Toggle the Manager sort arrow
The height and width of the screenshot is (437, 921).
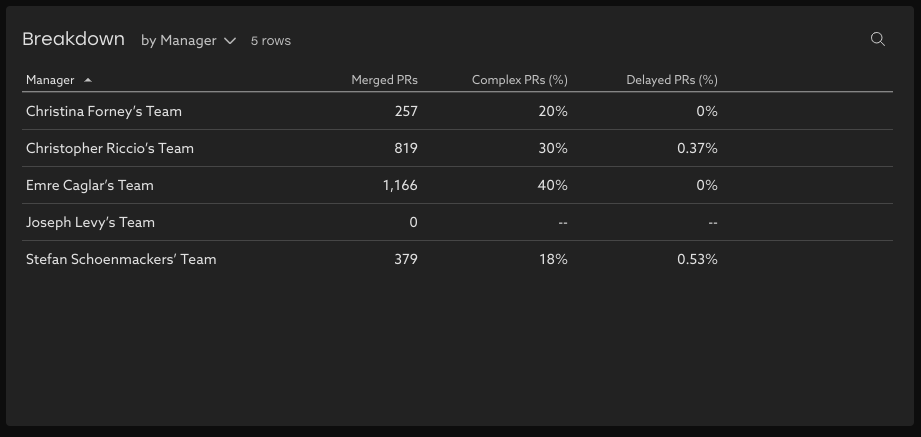coord(88,80)
